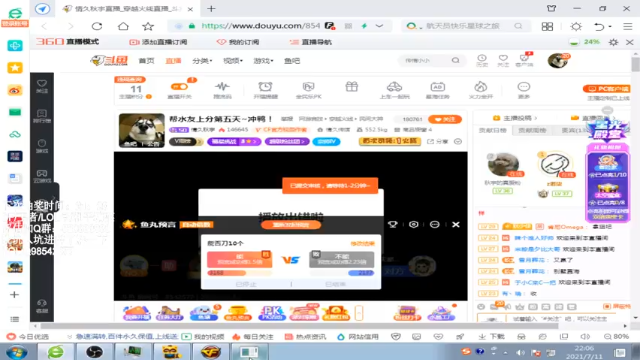Reload the Douyu page

(x=97, y=26)
